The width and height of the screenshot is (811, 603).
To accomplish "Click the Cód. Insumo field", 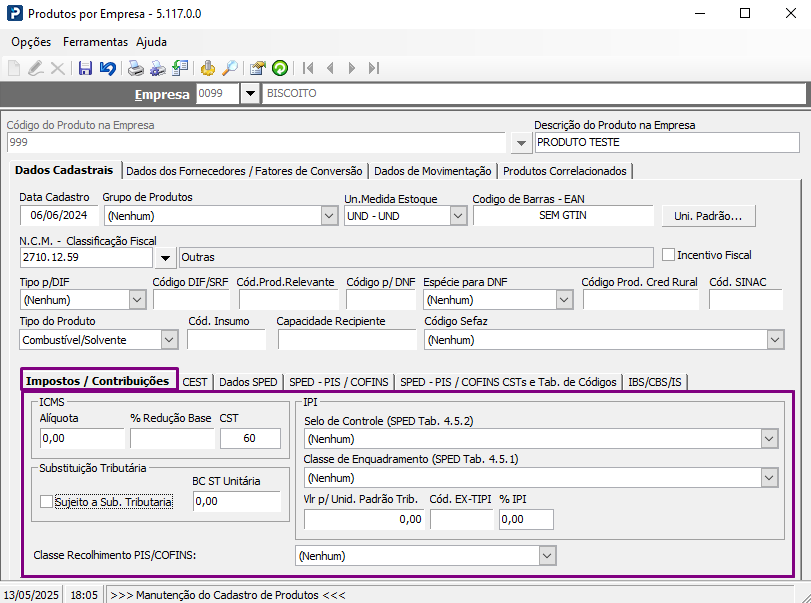I will [x=227, y=340].
